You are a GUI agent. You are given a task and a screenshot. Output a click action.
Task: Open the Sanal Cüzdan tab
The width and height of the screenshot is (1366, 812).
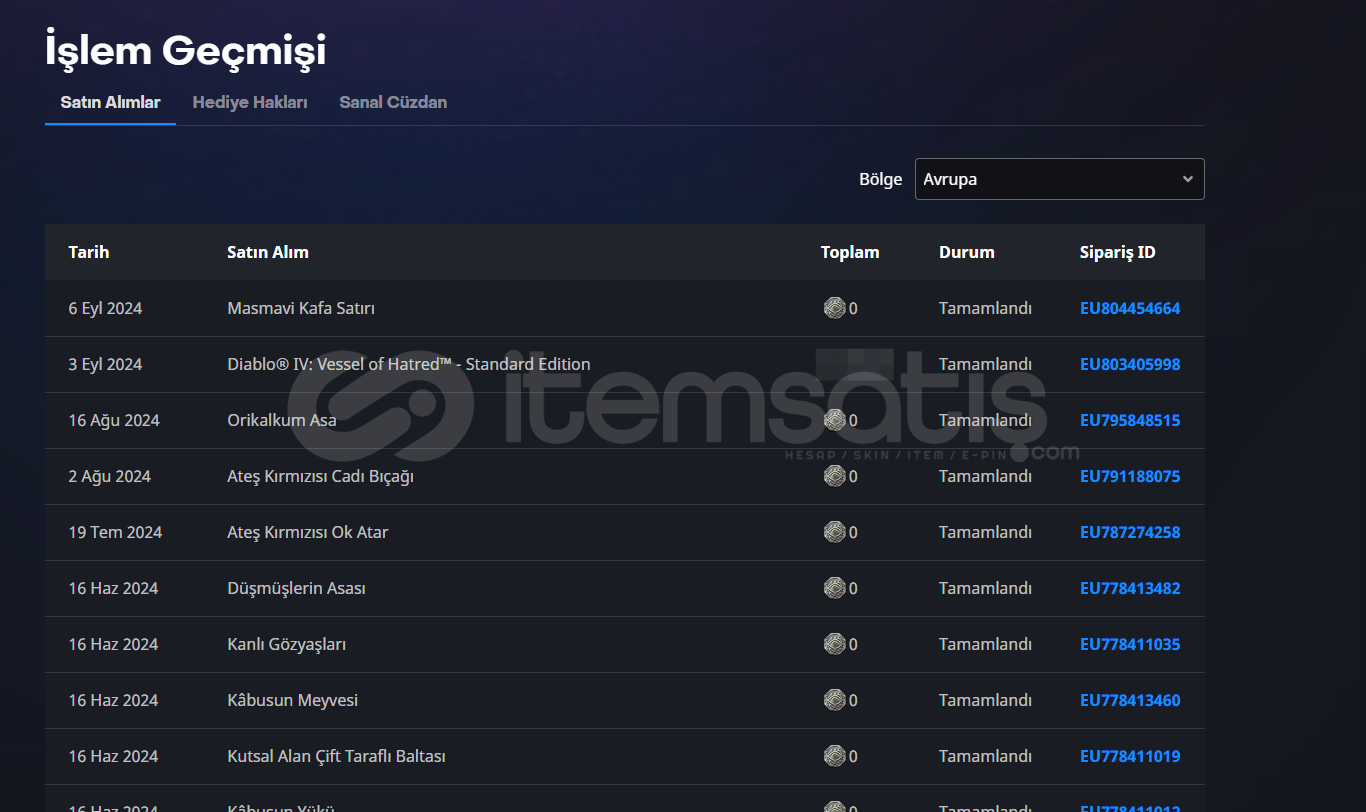click(393, 102)
